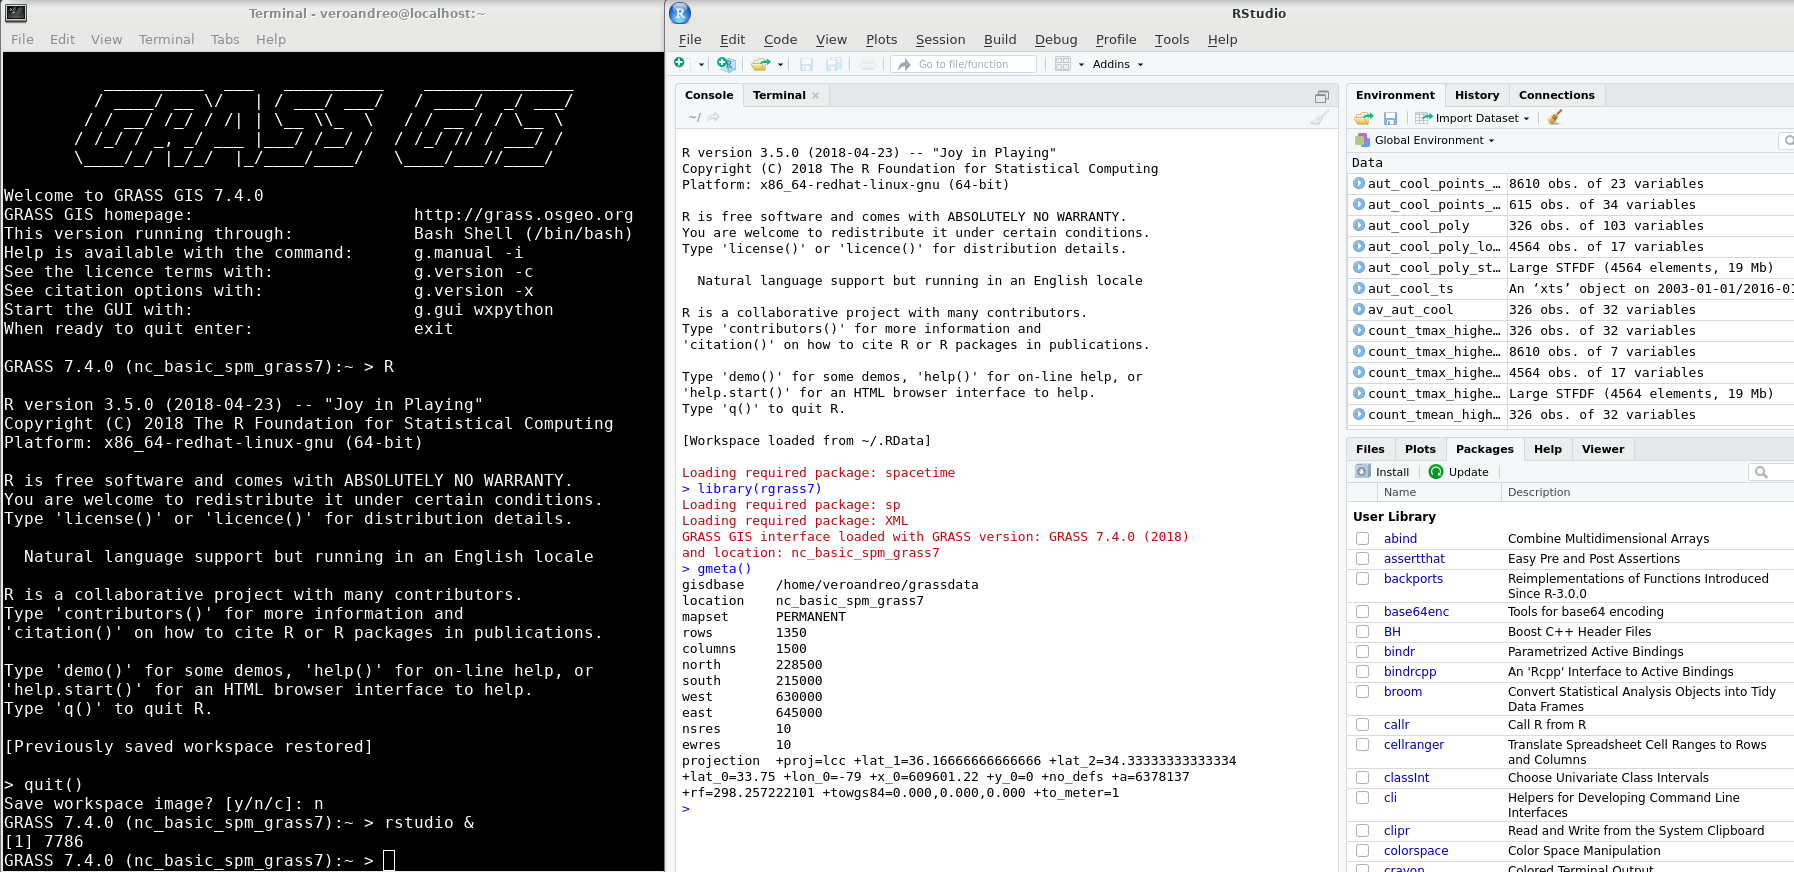Open the Session menu in RStudio
Screen dimensions: 1794x872
940,40
